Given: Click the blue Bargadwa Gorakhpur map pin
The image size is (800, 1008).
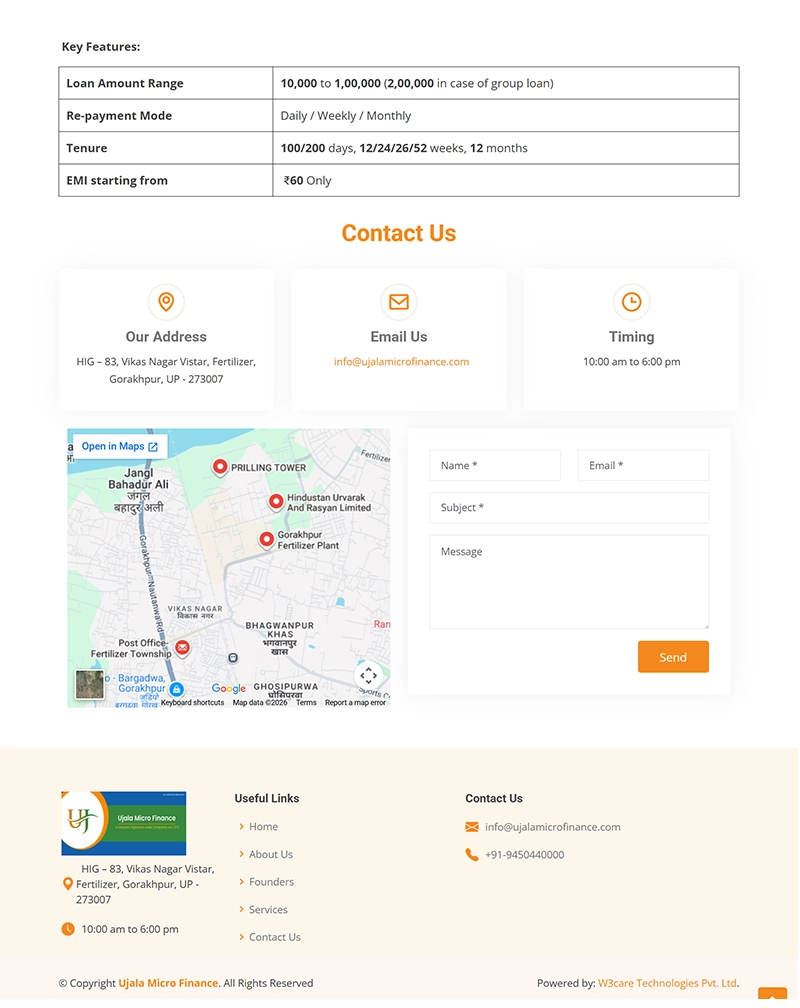Looking at the screenshot, I should point(177,689).
